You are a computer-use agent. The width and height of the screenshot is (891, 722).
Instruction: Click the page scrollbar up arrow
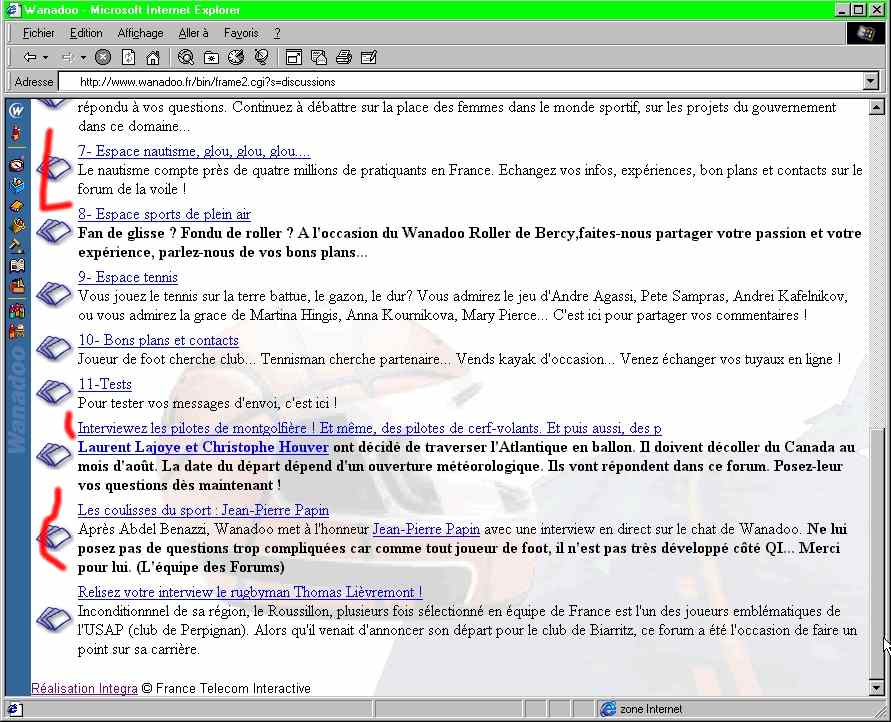876,107
